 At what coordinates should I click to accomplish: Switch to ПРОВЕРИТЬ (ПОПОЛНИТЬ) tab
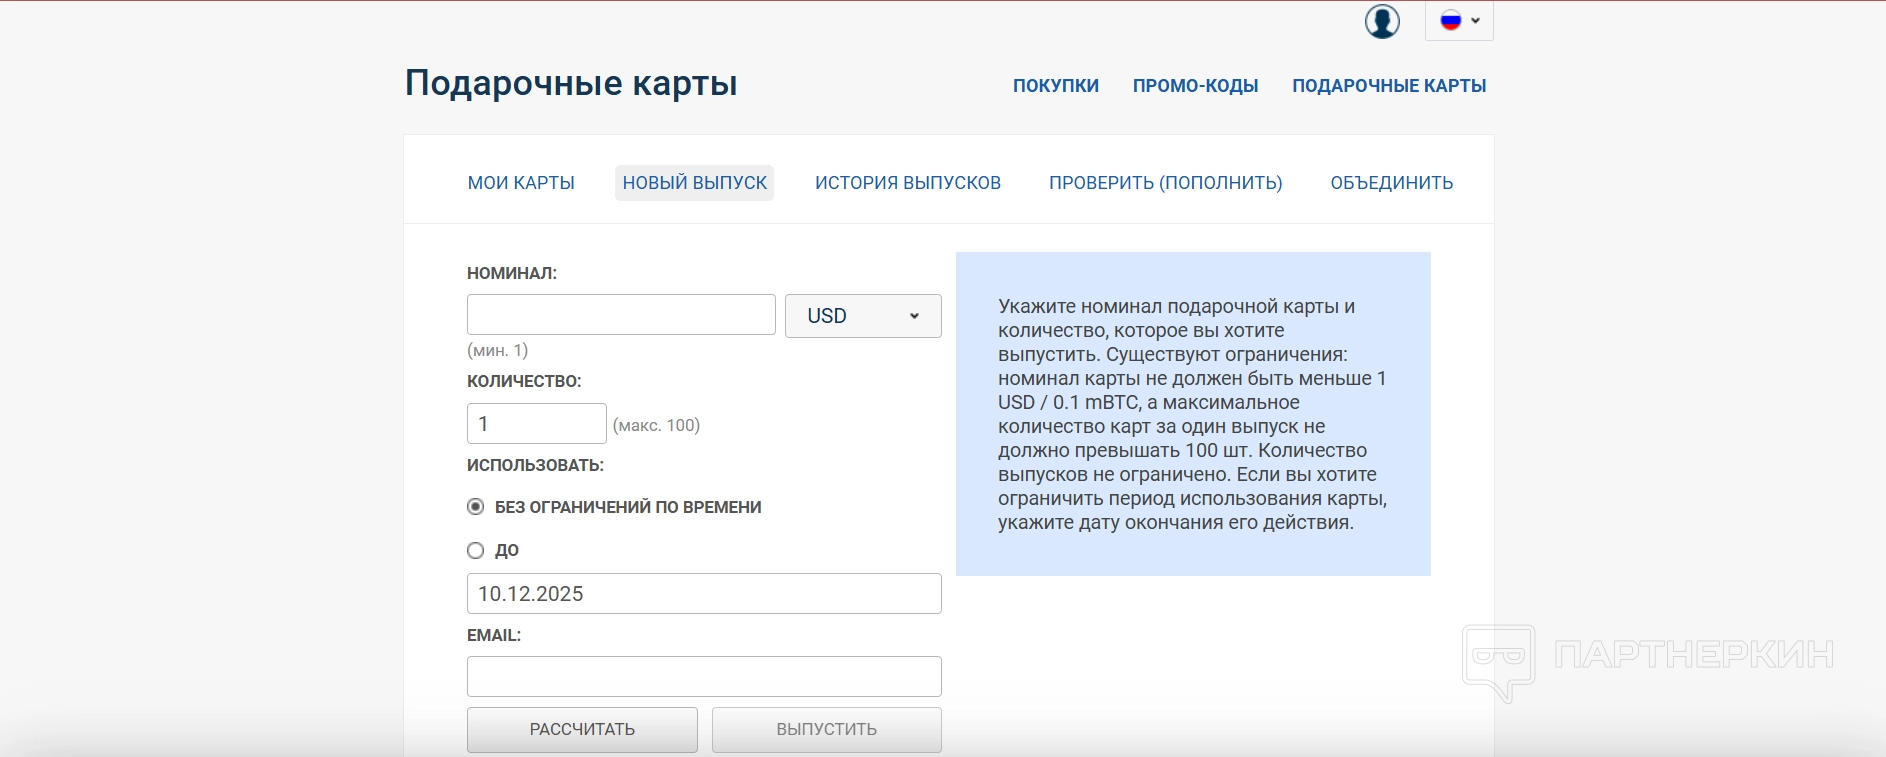pos(1165,183)
